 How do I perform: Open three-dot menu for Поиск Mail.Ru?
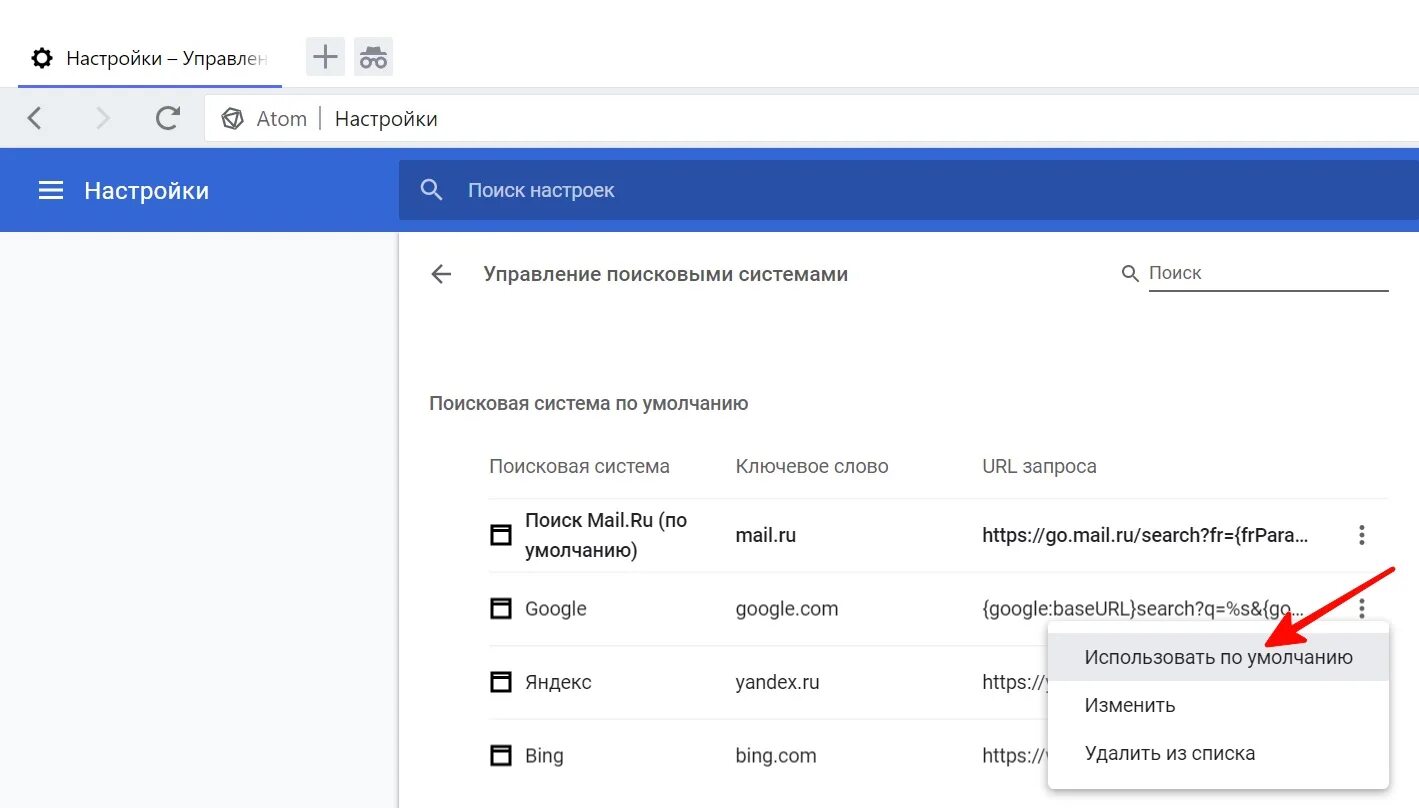pos(1361,535)
